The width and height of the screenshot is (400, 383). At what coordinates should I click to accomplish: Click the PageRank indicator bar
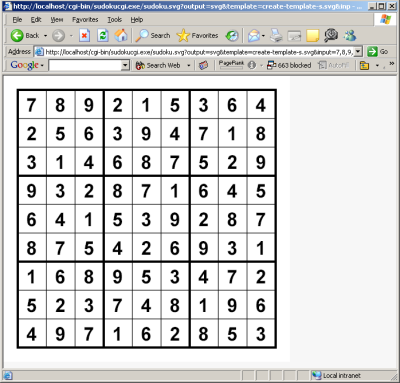231,65
